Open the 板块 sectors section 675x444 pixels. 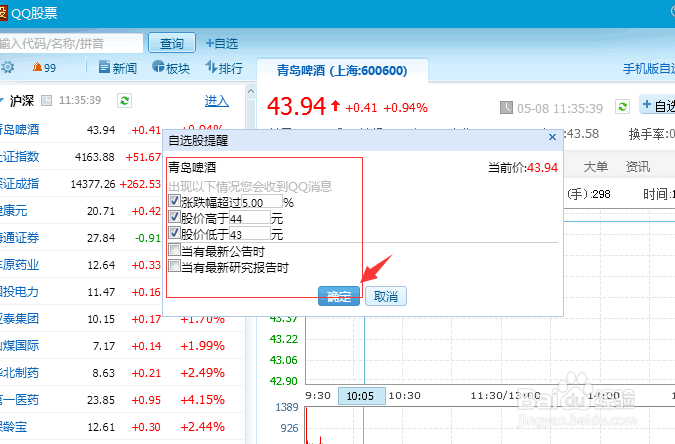[171, 67]
